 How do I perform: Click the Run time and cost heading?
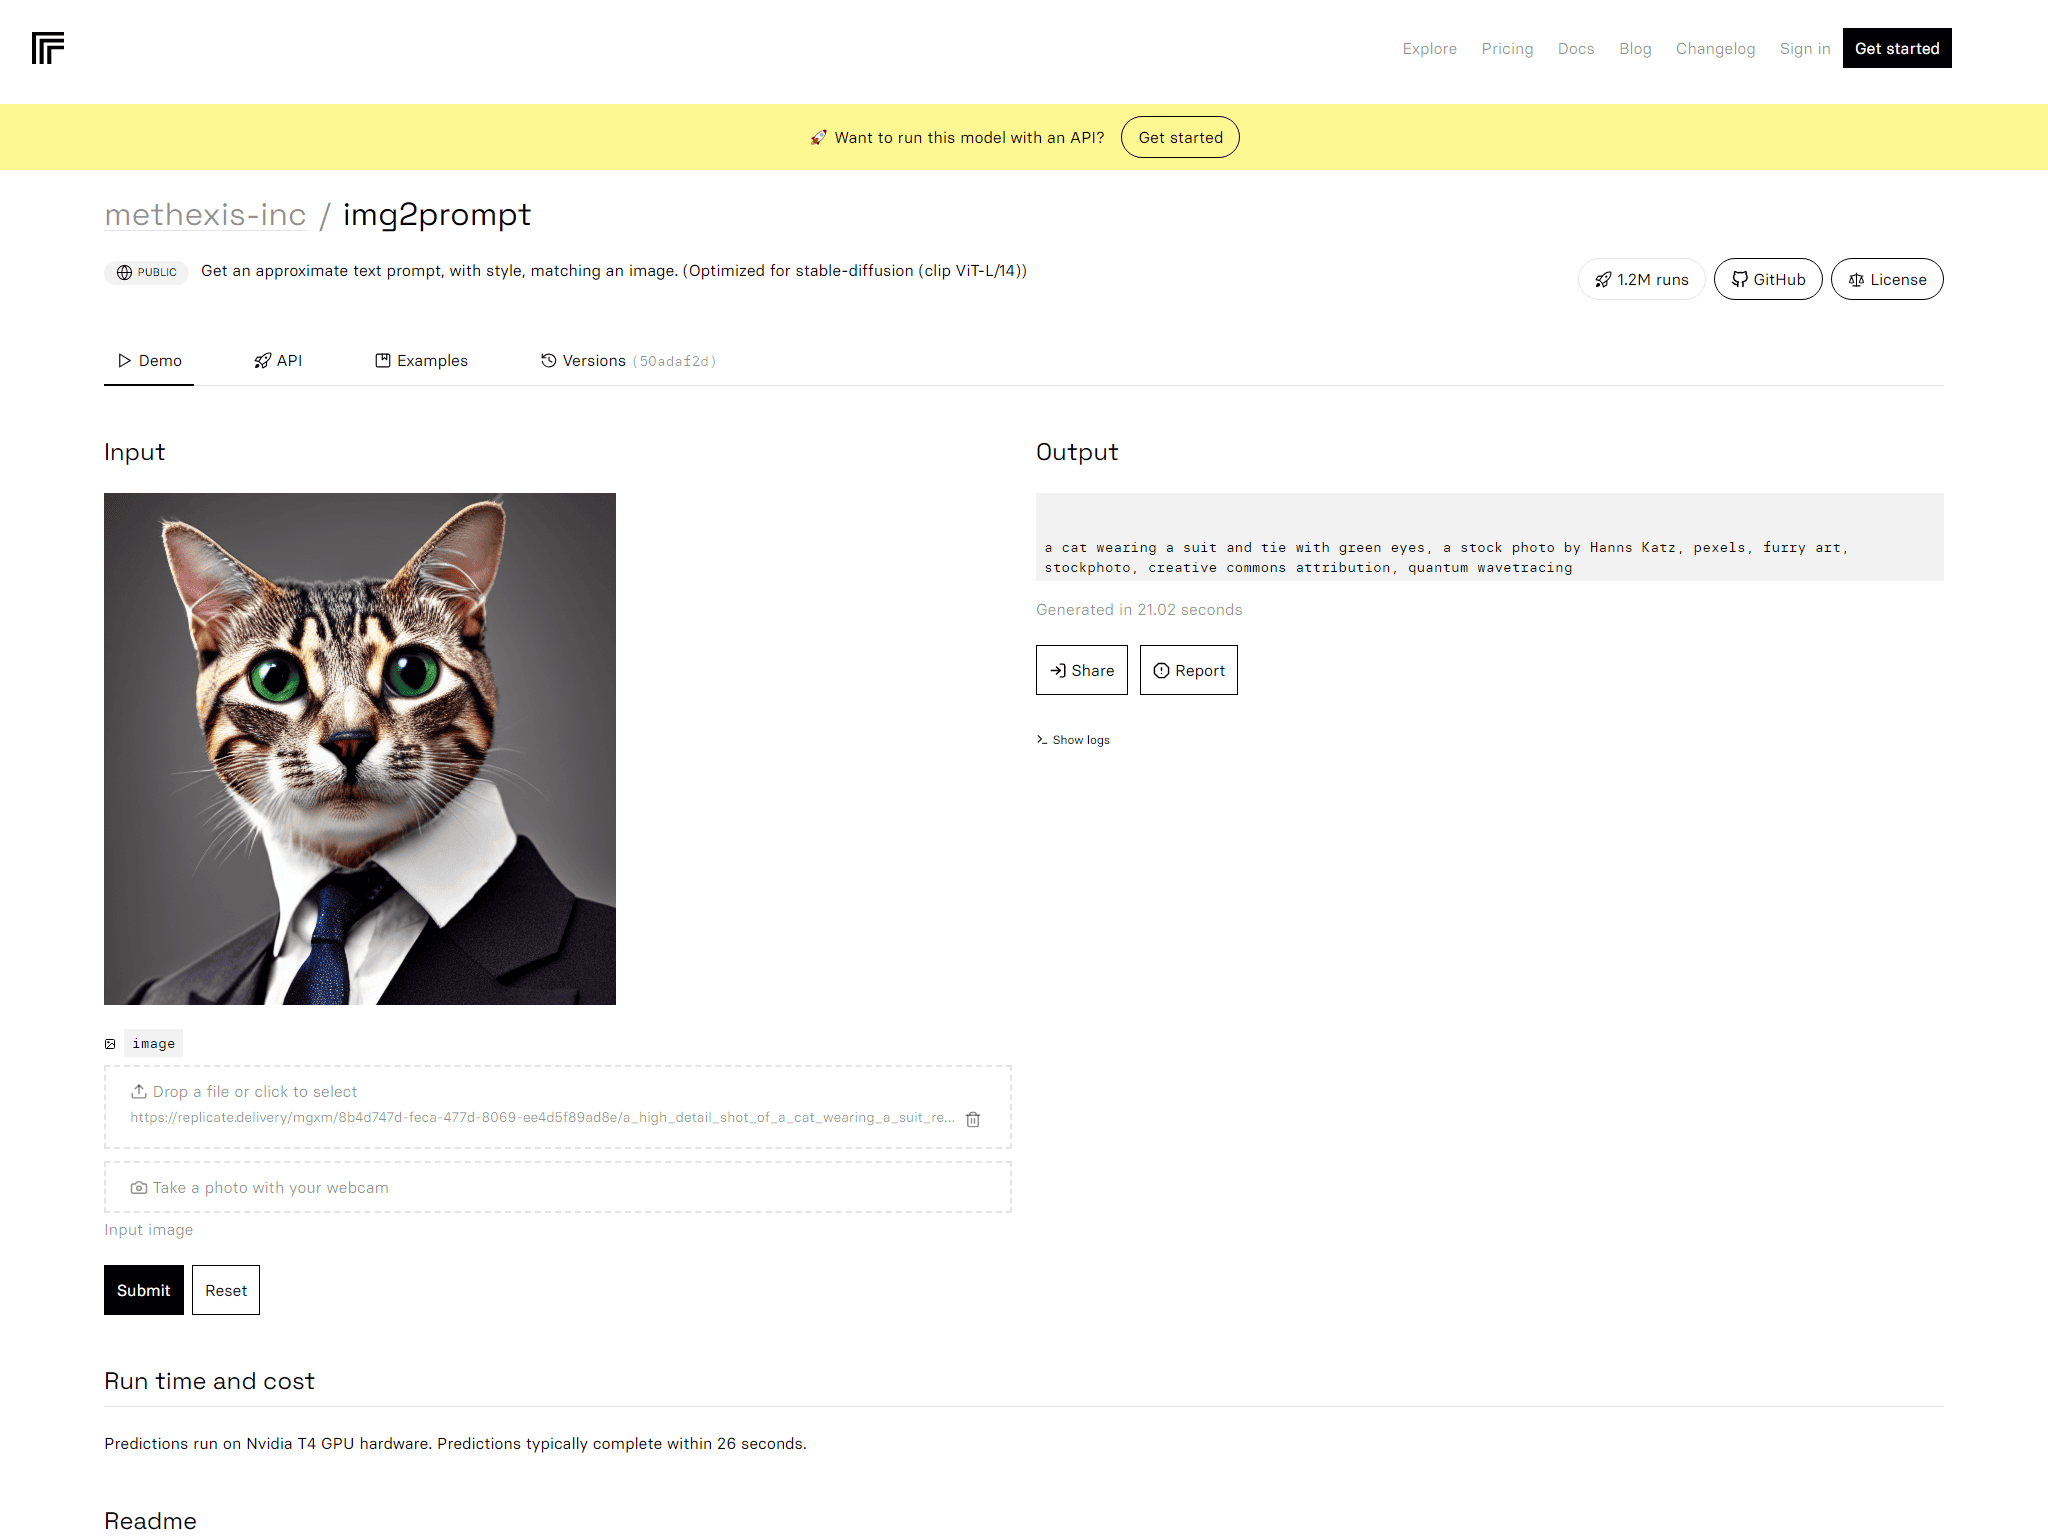tap(209, 1381)
